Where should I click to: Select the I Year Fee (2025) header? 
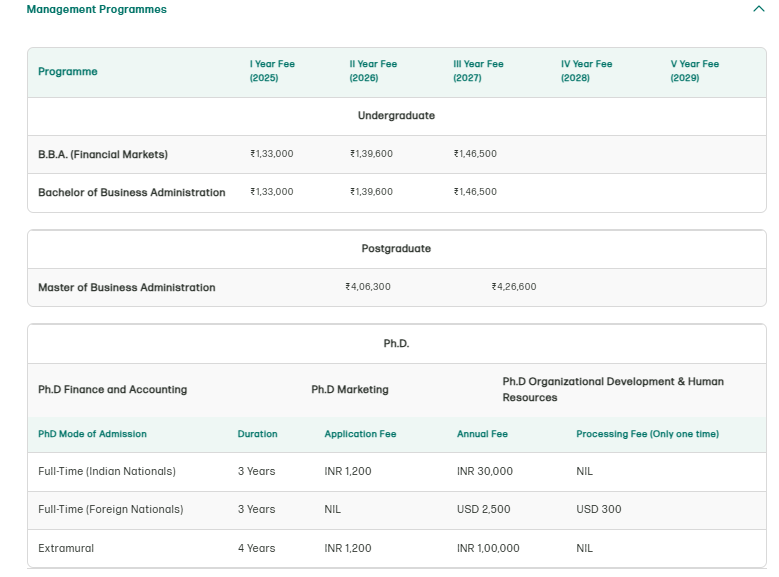(x=272, y=71)
